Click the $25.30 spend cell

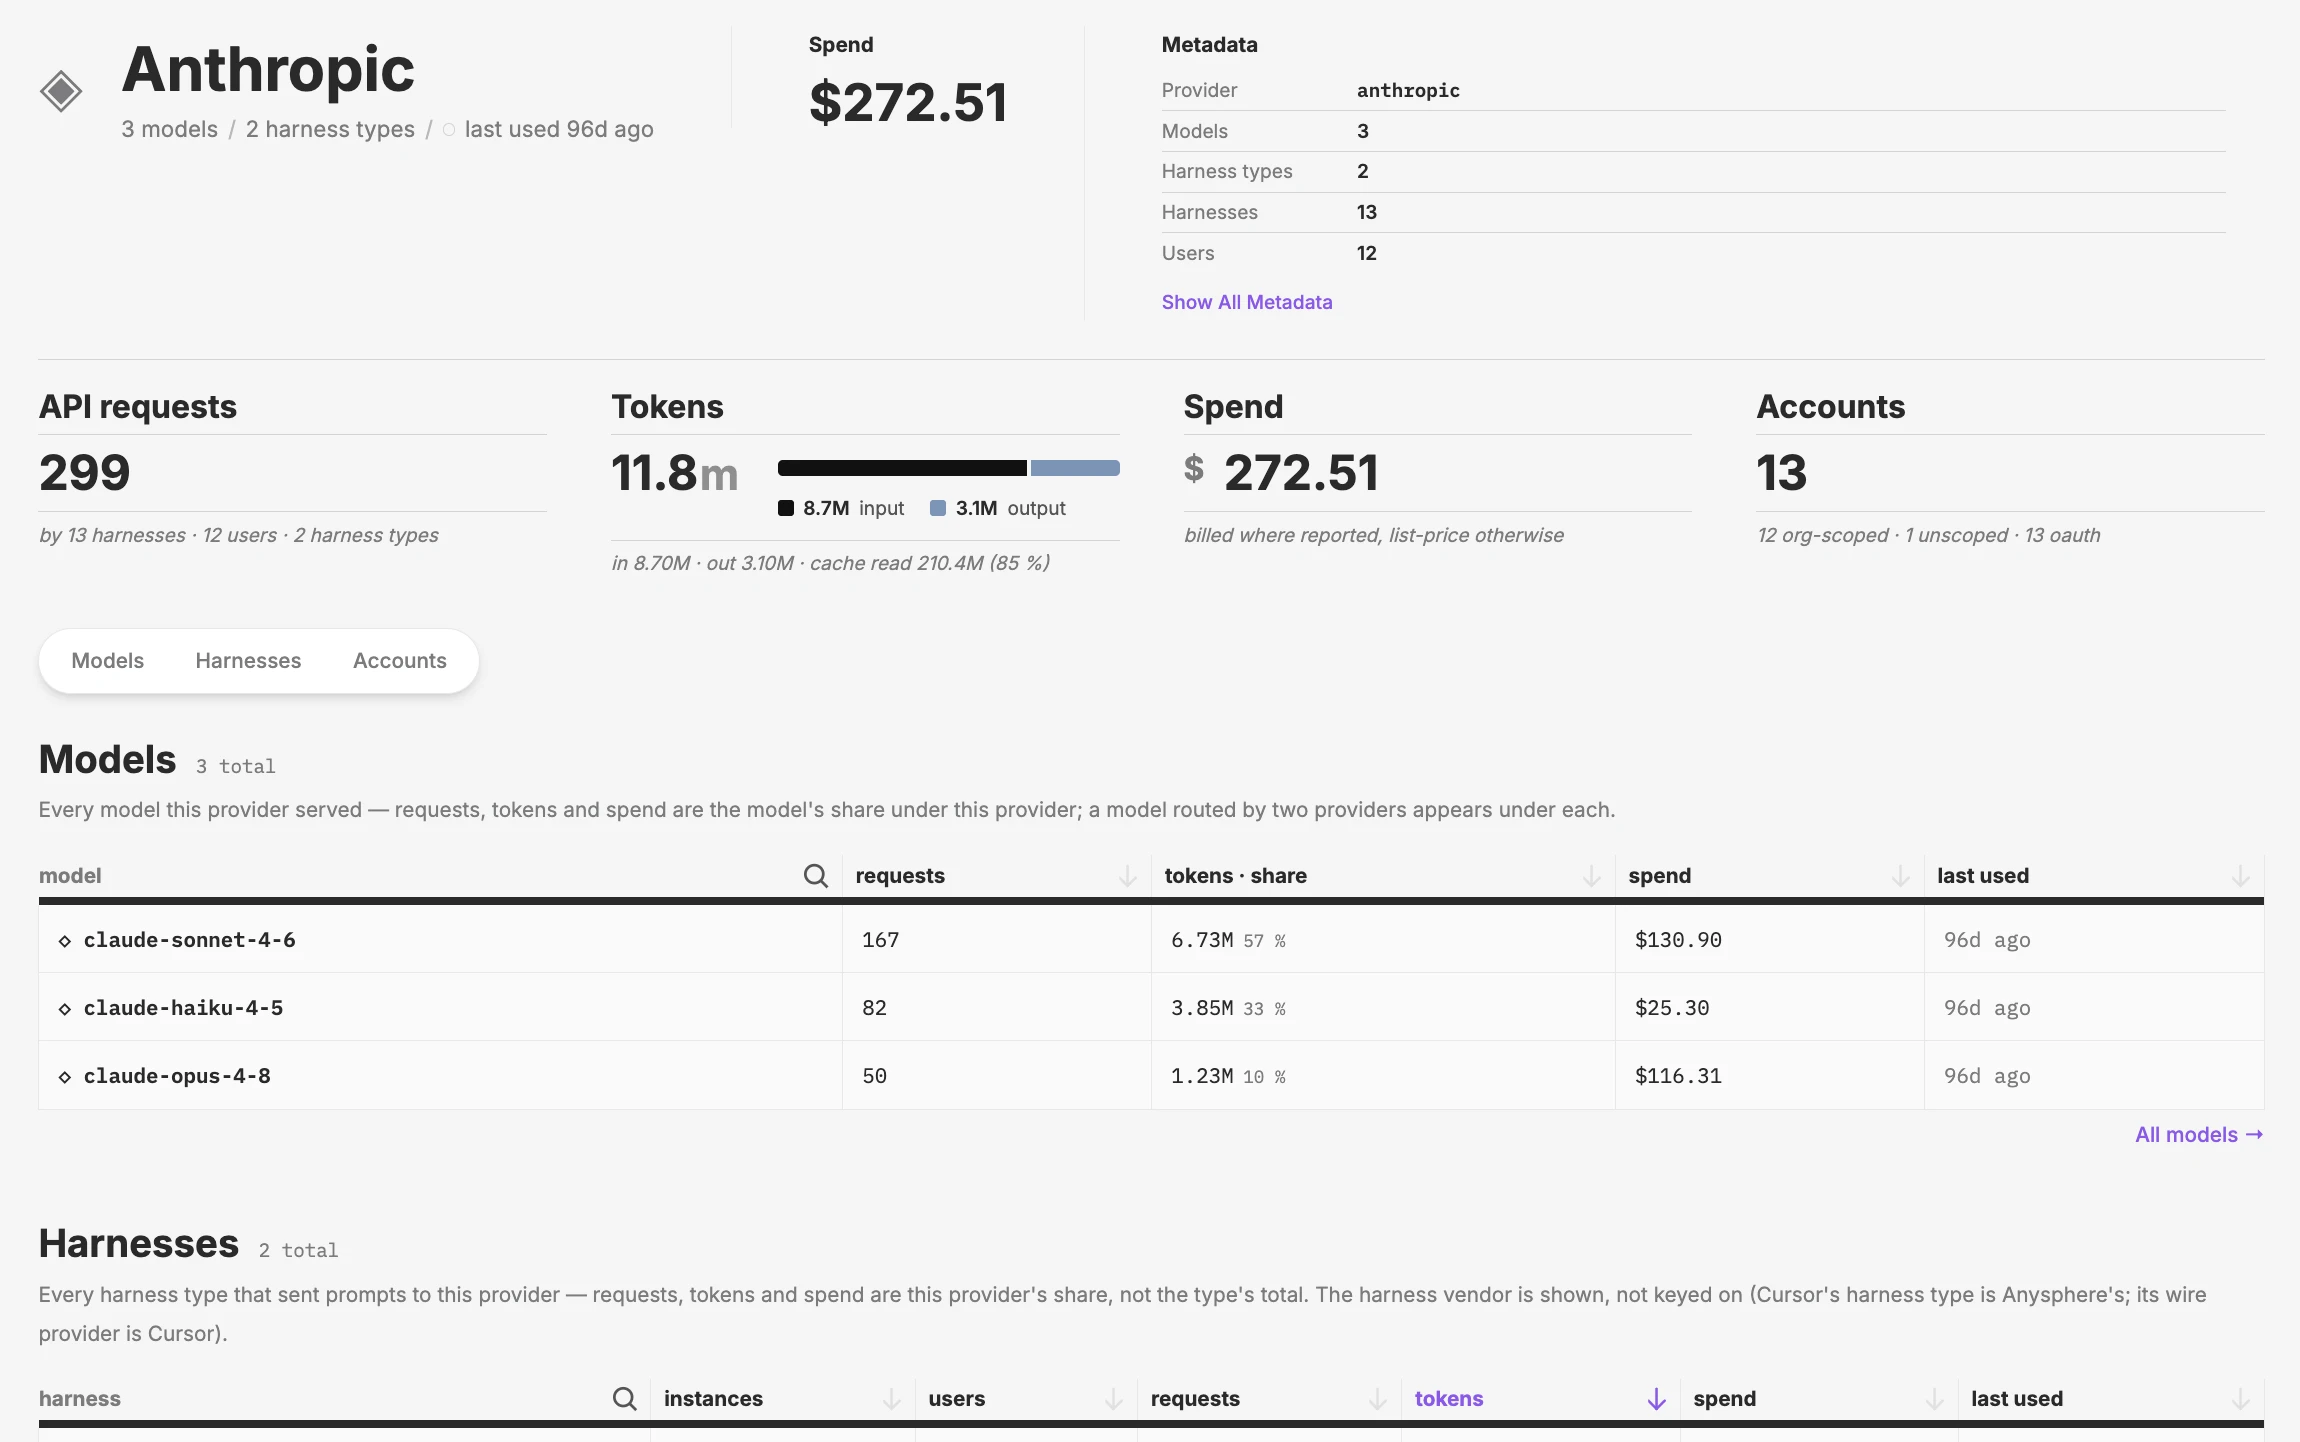(x=1770, y=1007)
